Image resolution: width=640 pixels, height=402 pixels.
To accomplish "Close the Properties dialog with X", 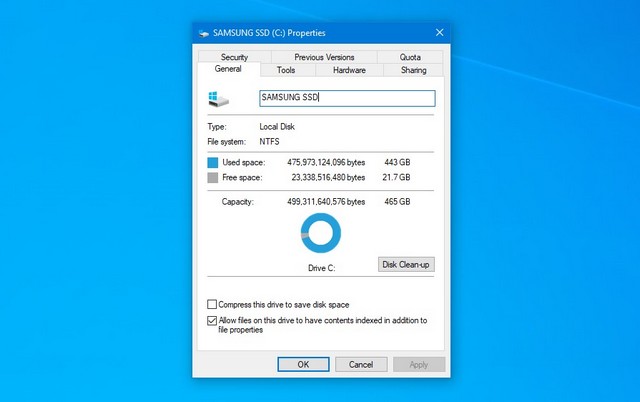I will click(x=440, y=33).
